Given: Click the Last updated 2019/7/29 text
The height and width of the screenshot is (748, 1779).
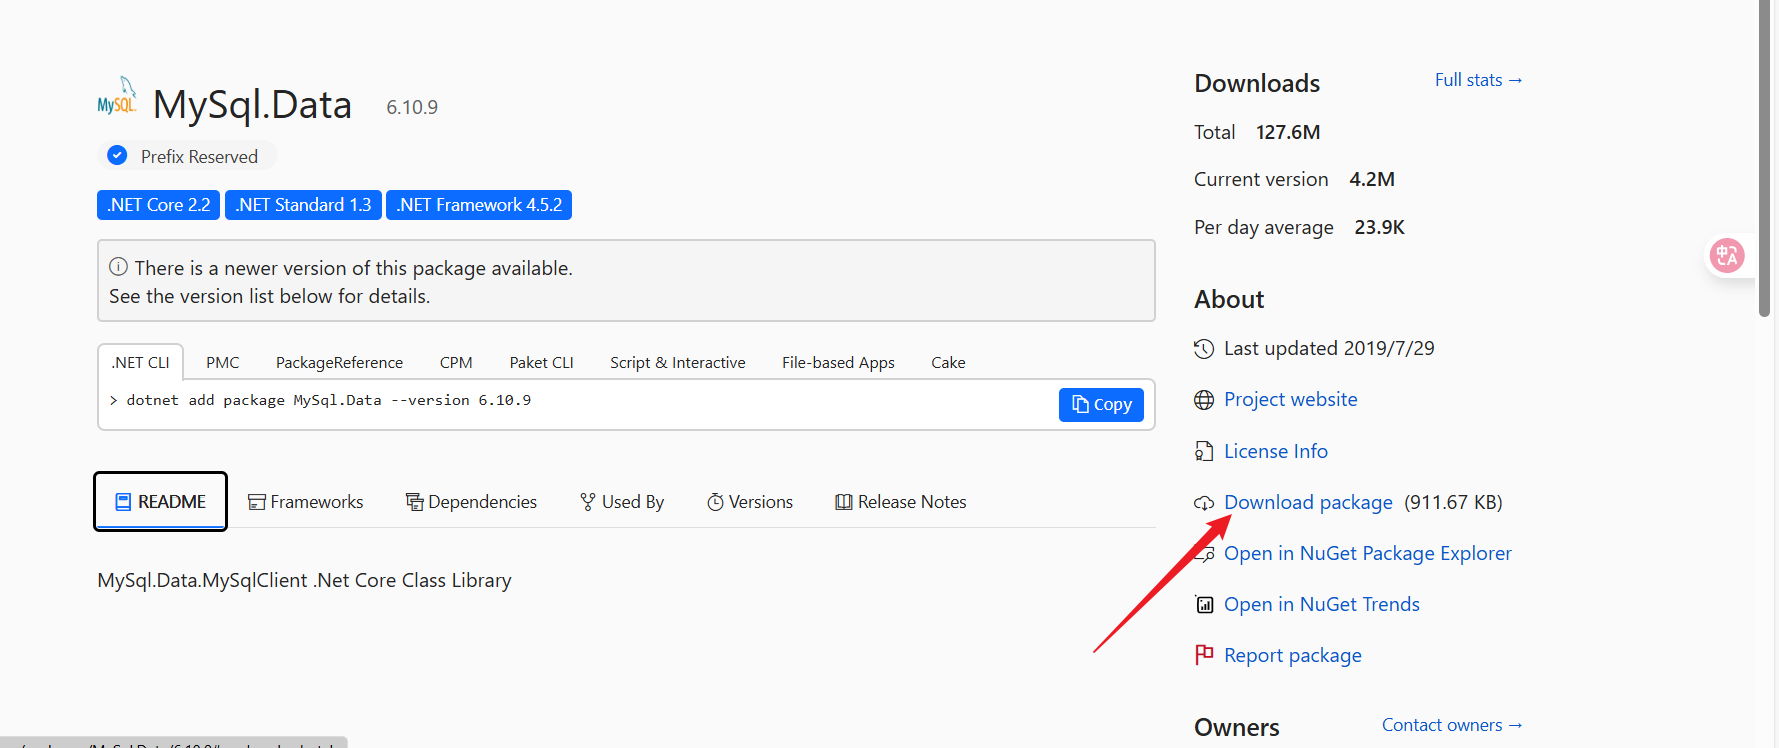Looking at the screenshot, I should tap(1329, 348).
